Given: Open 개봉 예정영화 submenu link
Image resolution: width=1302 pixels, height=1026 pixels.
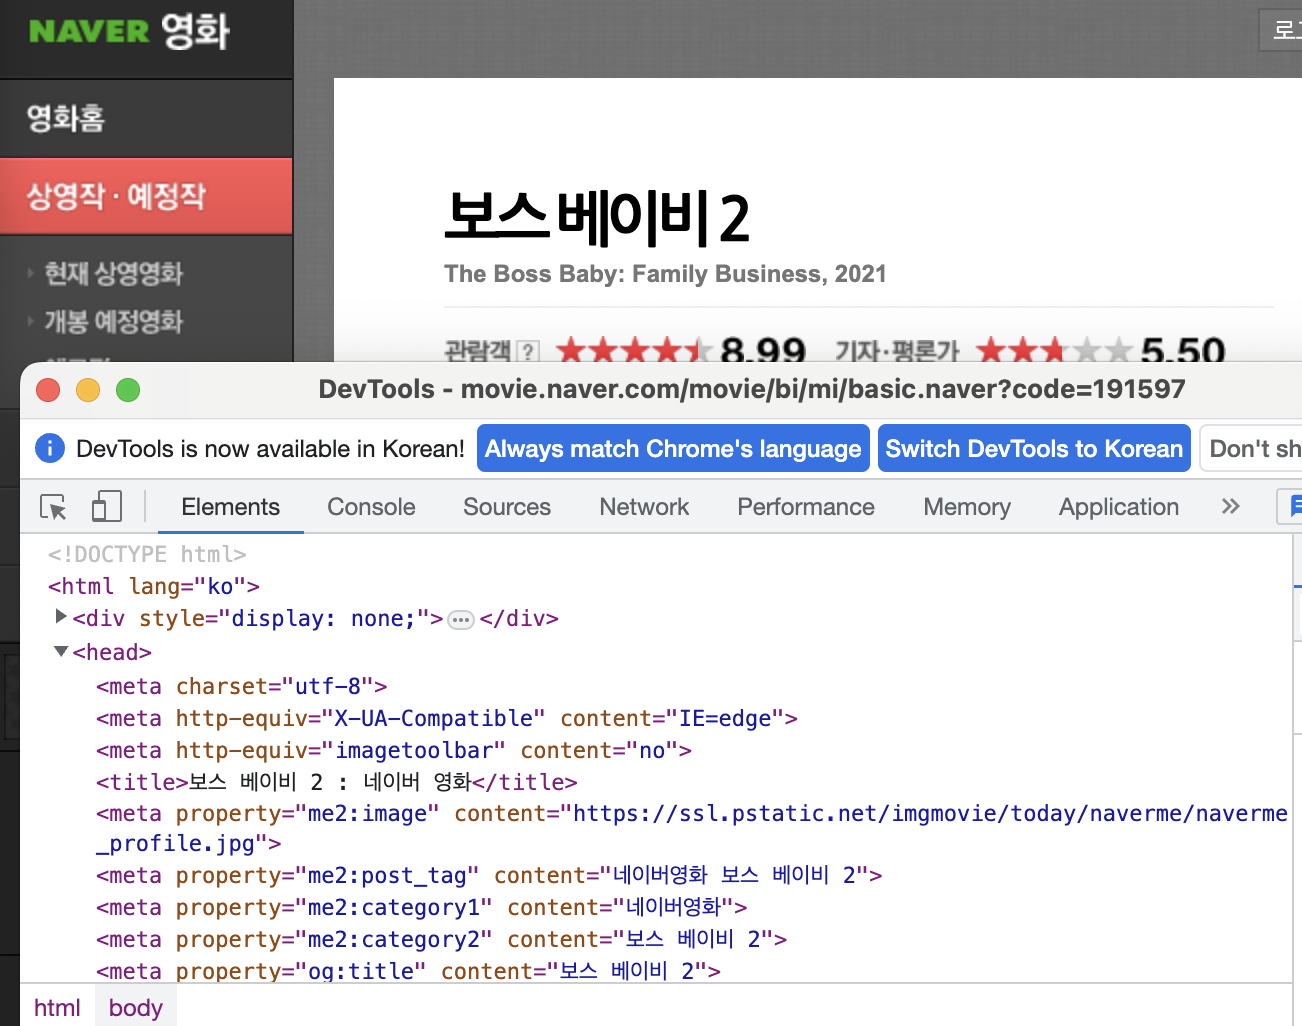Looking at the screenshot, I should point(113,321).
